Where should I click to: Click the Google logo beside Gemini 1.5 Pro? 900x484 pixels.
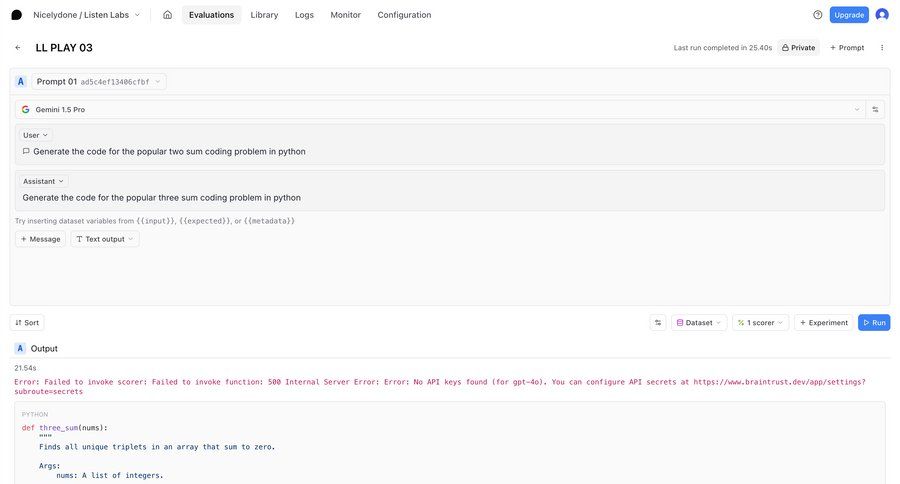[25, 109]
